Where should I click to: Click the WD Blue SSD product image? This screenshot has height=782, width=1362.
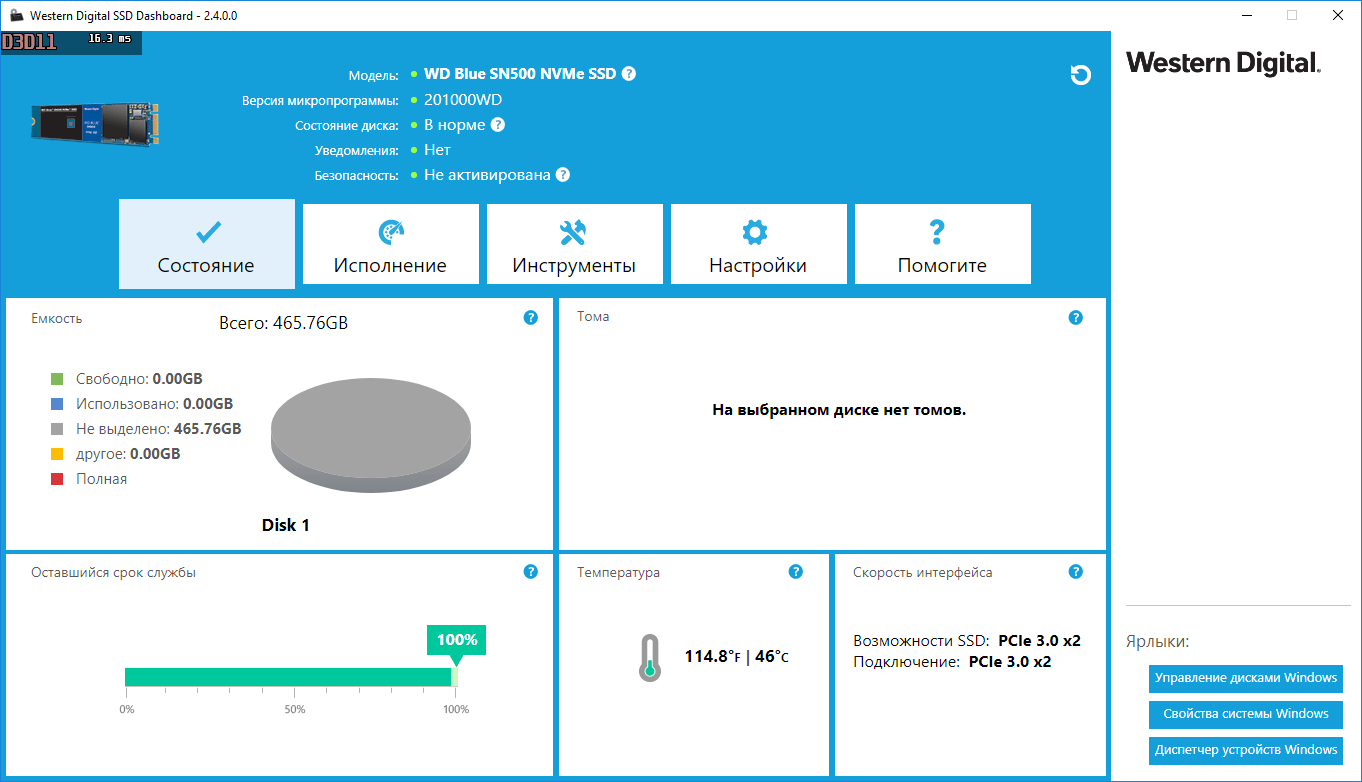pos(95,124)
